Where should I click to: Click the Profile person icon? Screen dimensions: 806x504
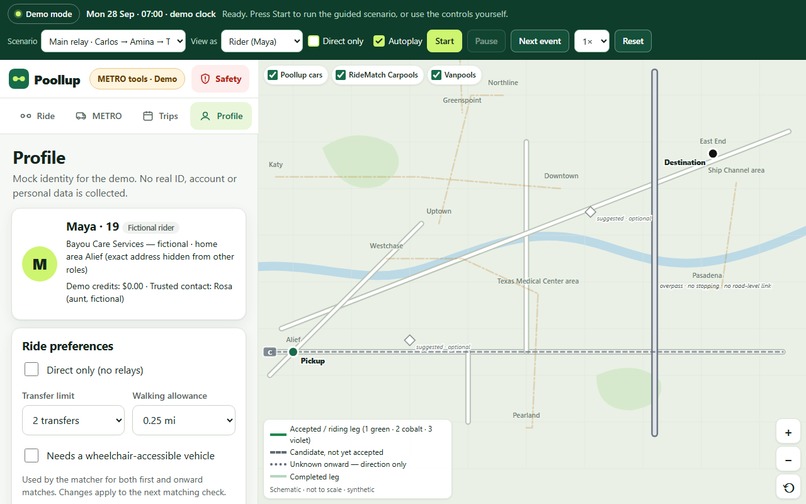[205, 116]
